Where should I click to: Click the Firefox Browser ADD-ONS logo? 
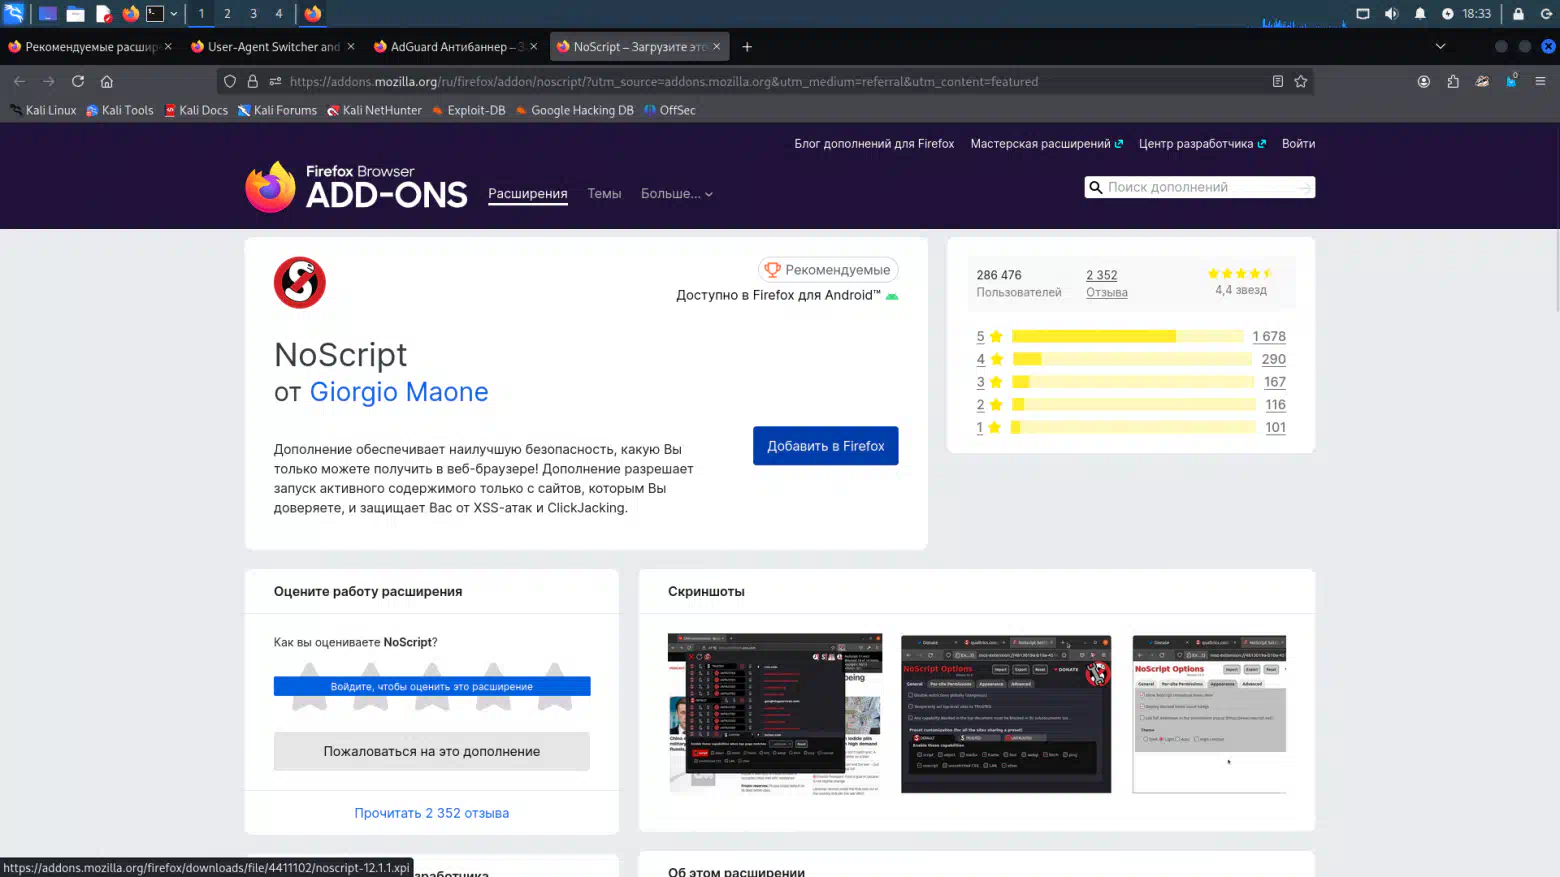click(356, 186)
